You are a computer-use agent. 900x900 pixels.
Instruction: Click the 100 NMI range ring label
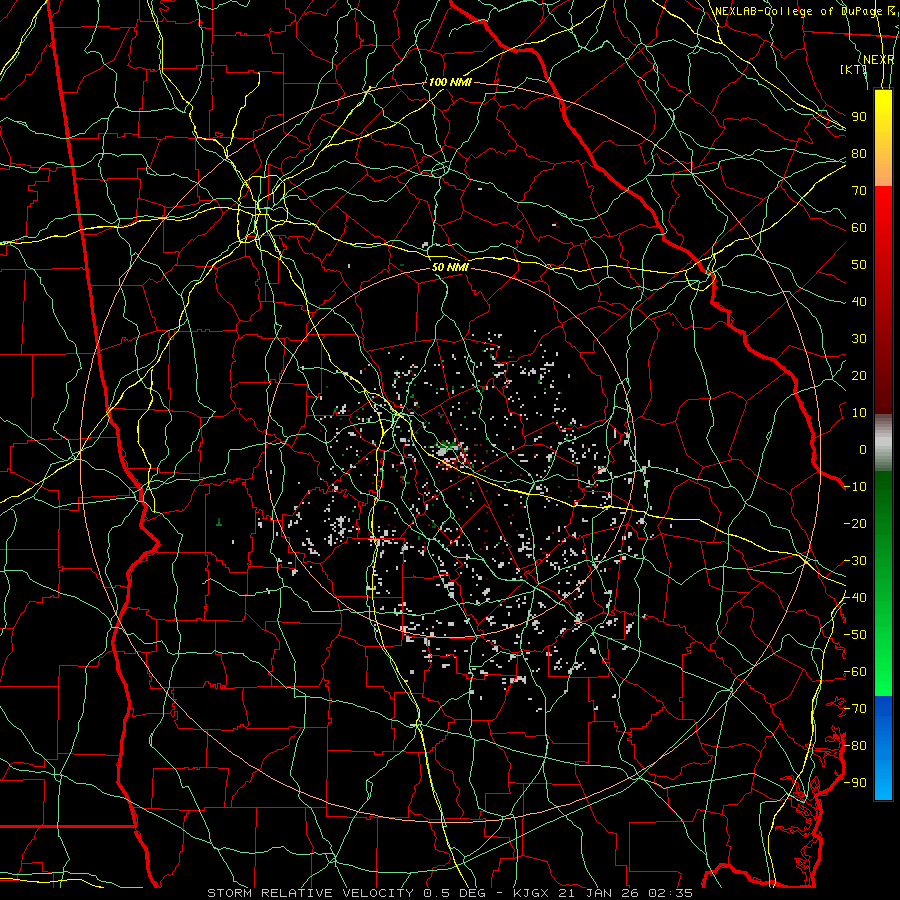pyautogui.click(x=450, y=82)
